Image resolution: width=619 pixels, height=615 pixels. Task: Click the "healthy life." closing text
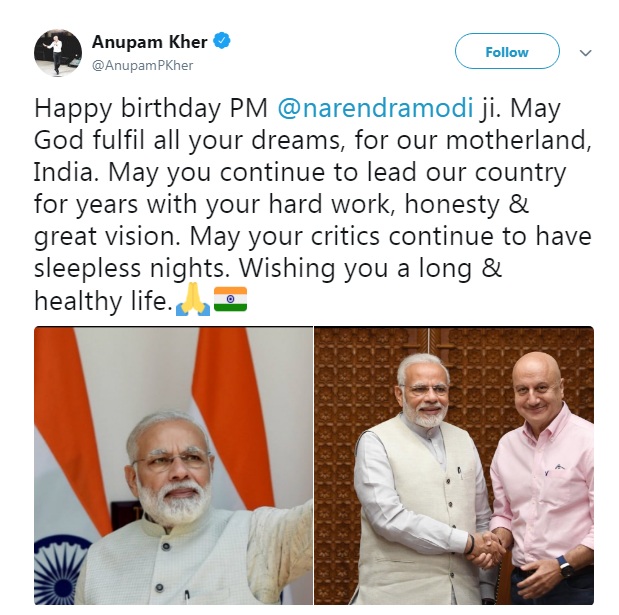click(x=103, y=300)
